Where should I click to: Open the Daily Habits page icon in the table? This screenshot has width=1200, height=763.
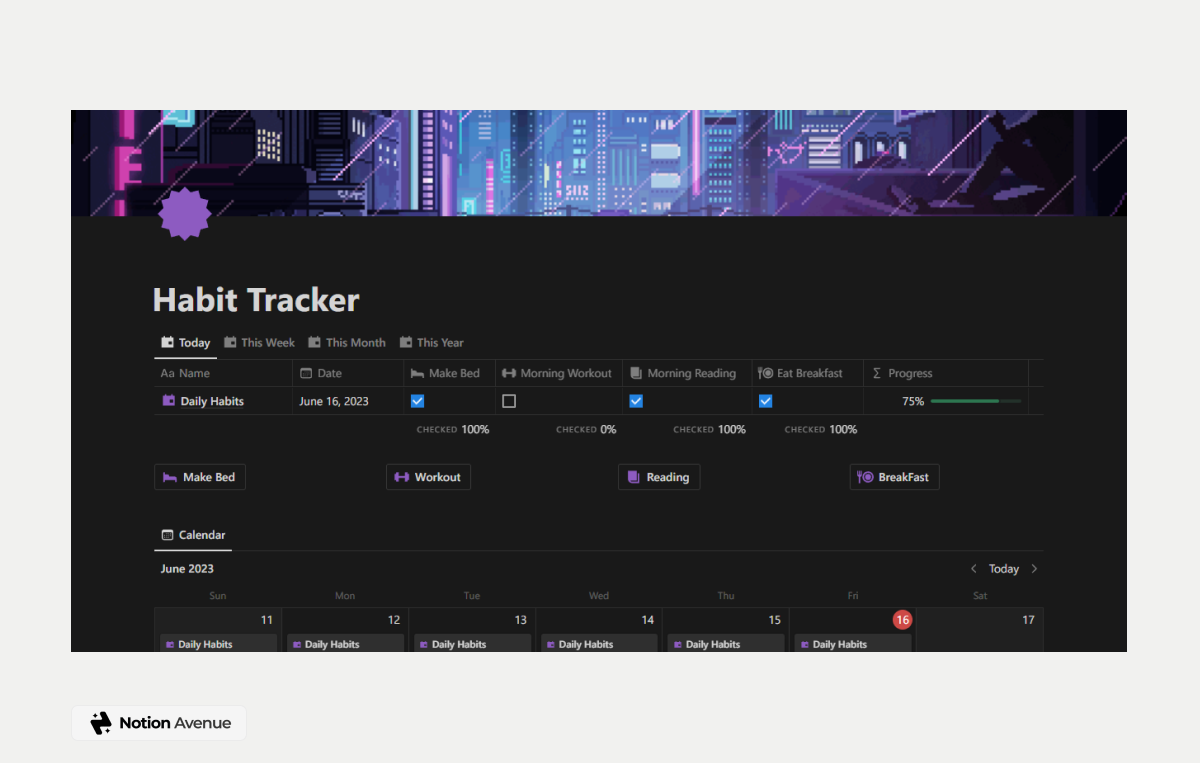(x=169, y=401)
